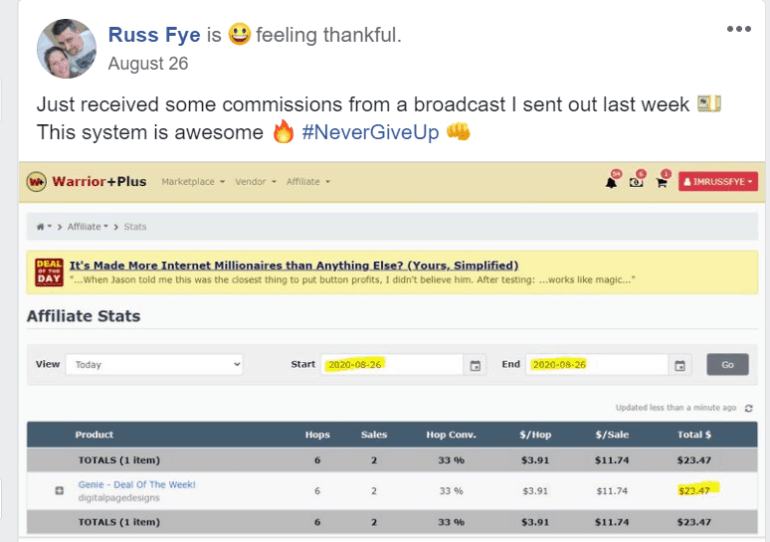Click the money payments icon
The image size is (770, 542).
[x=636, y=183]
